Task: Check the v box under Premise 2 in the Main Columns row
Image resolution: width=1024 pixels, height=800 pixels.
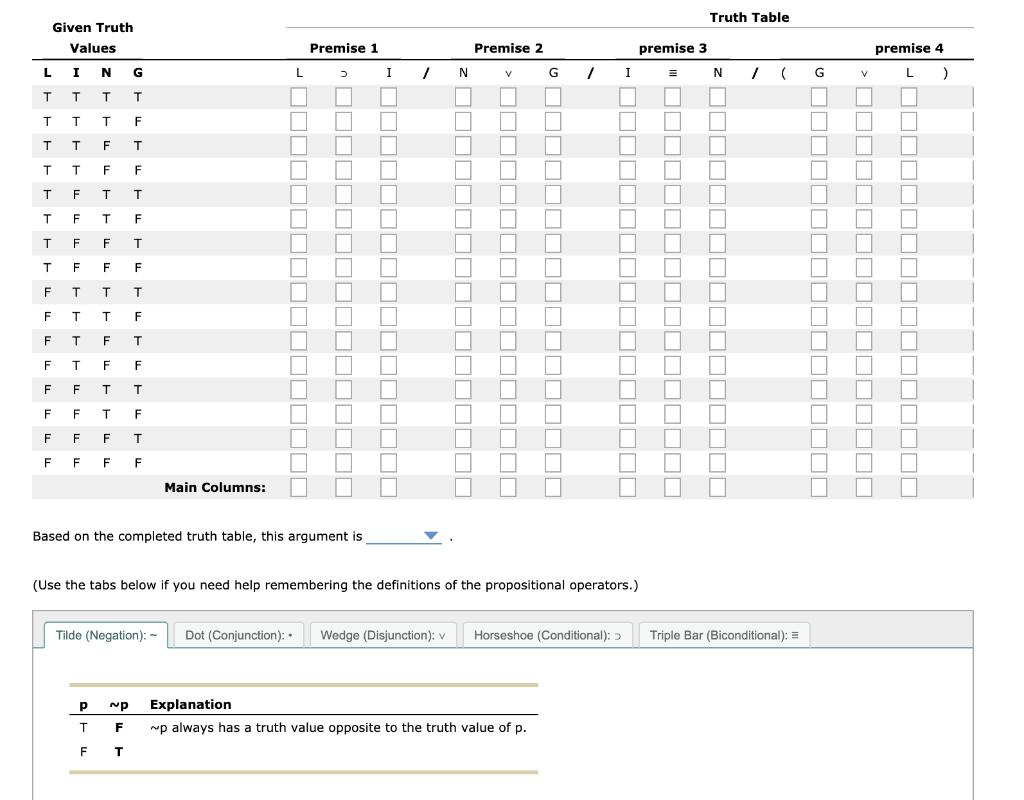Action: pos(507,487)
